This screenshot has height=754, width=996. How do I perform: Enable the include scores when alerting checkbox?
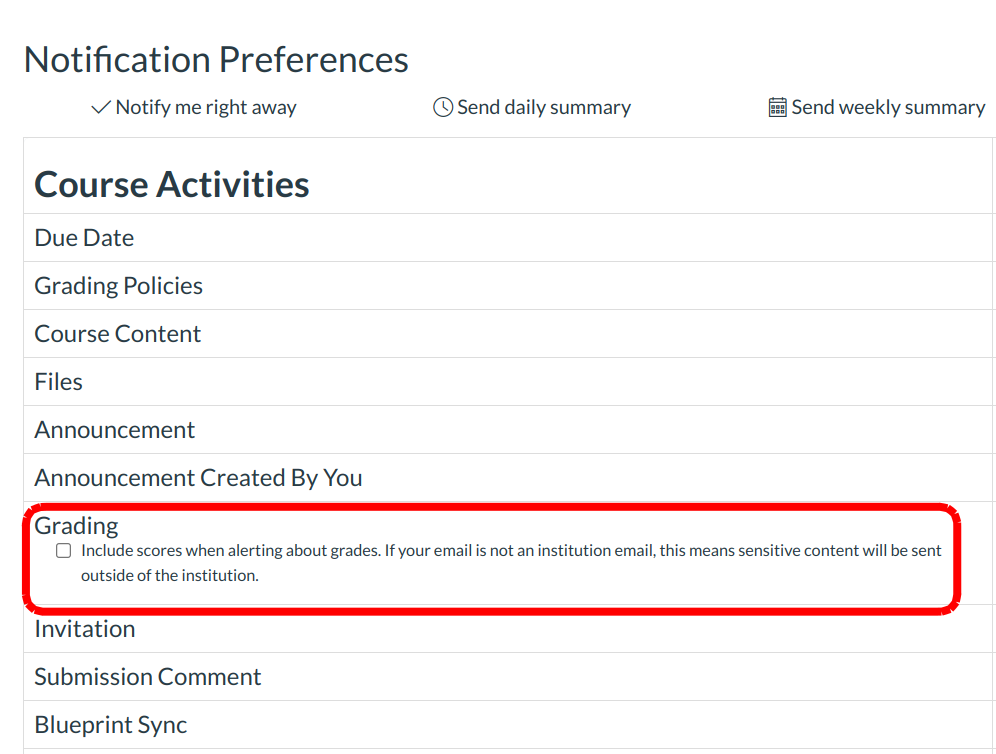(64, 551)
